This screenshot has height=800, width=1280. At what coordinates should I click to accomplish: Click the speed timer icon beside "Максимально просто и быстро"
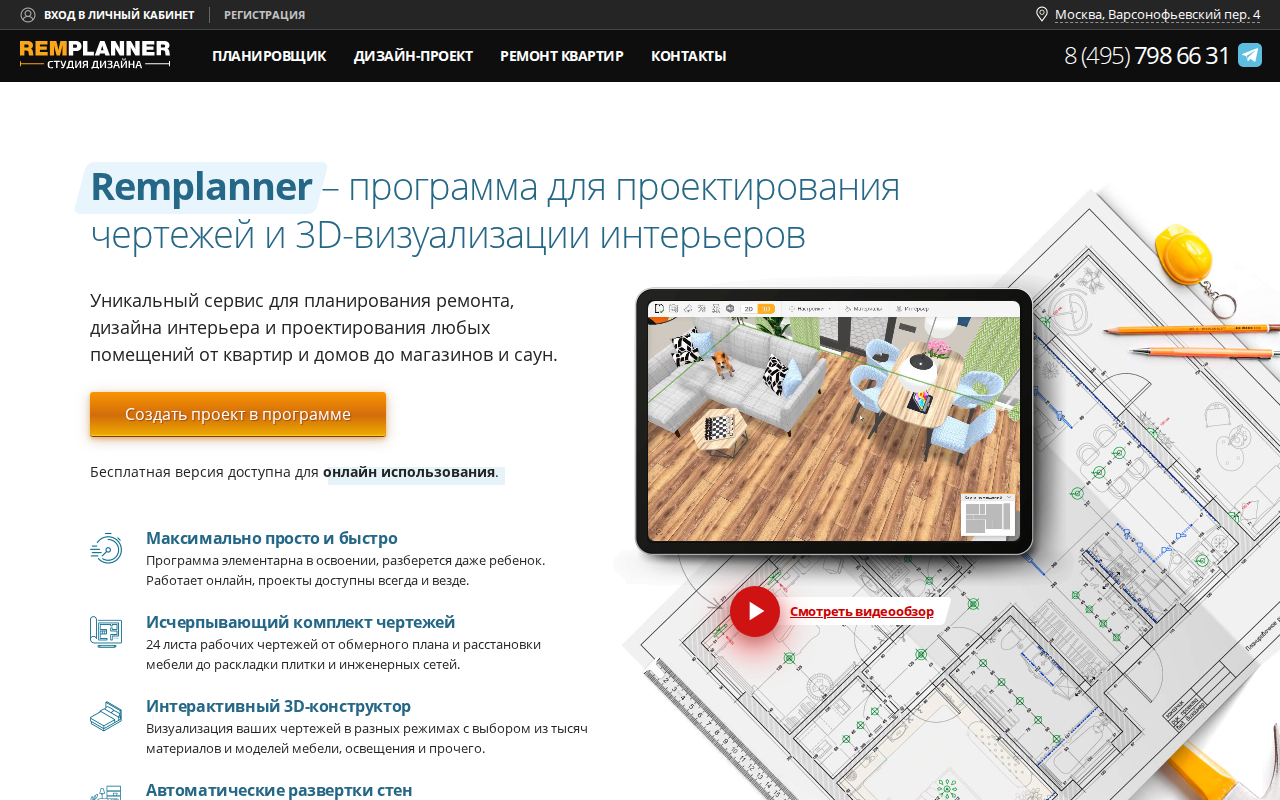(x=106, y=548)
